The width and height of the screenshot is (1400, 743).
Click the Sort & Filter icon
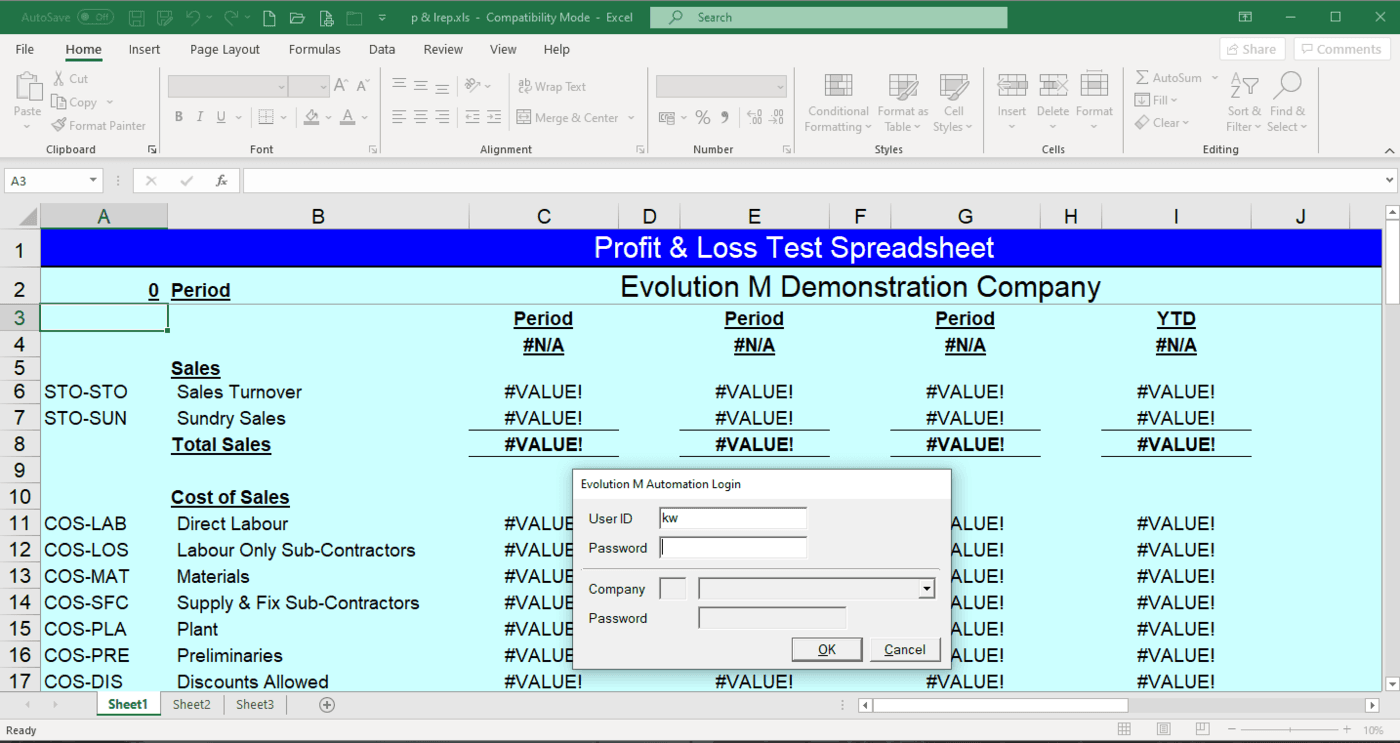pyautogui.click(x=1244, y=86)
